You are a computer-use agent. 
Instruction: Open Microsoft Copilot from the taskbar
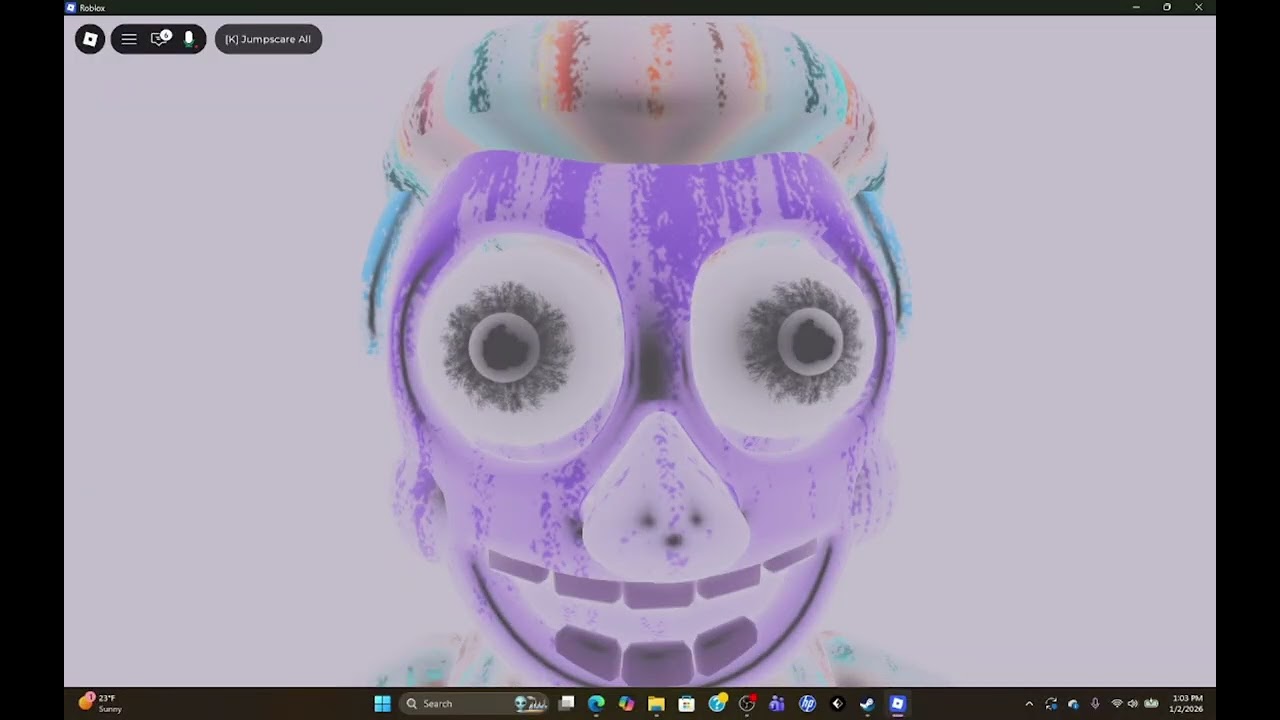pyautogui.click(x=626, y=704)
